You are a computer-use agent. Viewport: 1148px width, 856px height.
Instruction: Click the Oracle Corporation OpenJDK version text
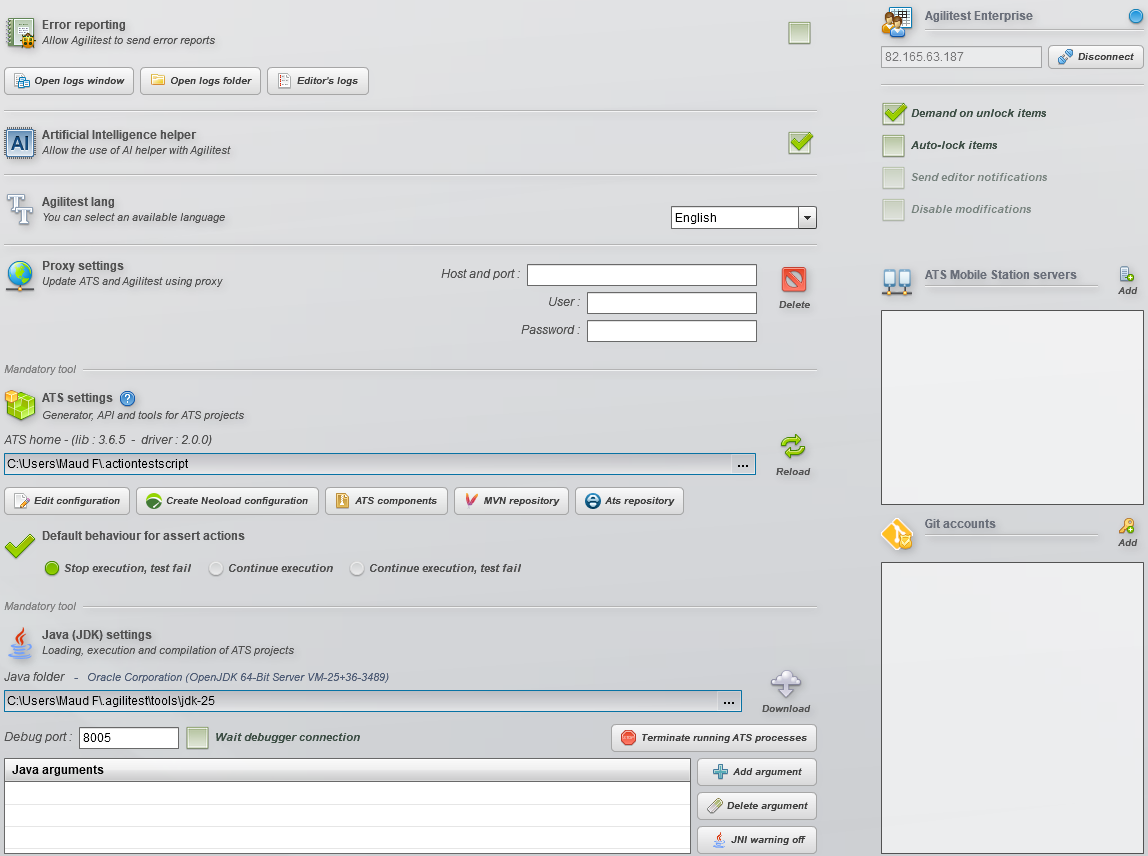click(238, 677)
